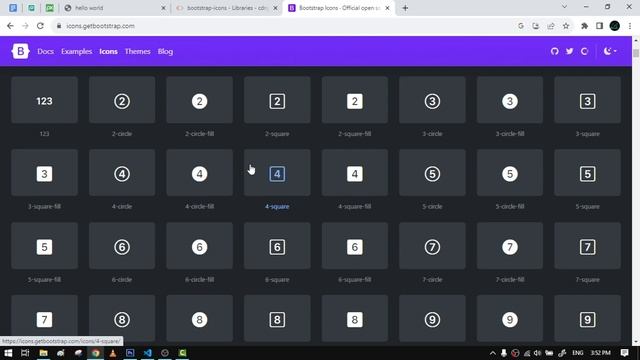Pick the 6-square icon tile
Viewport: 640px width, 360px height.
click(277, 245)
